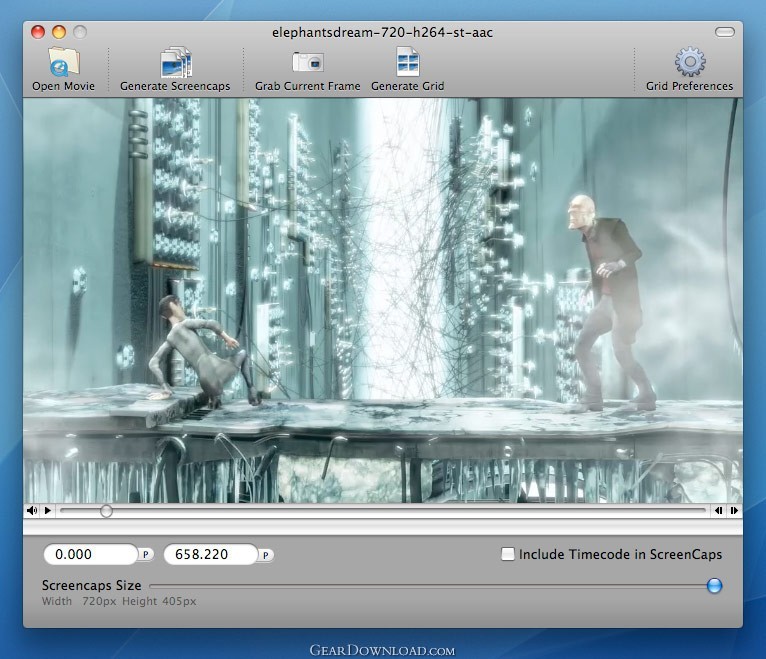Viewport: 766px width, 659px height.
Task: Toggle toolbar with the pill button in title bar
Action: 724,32
